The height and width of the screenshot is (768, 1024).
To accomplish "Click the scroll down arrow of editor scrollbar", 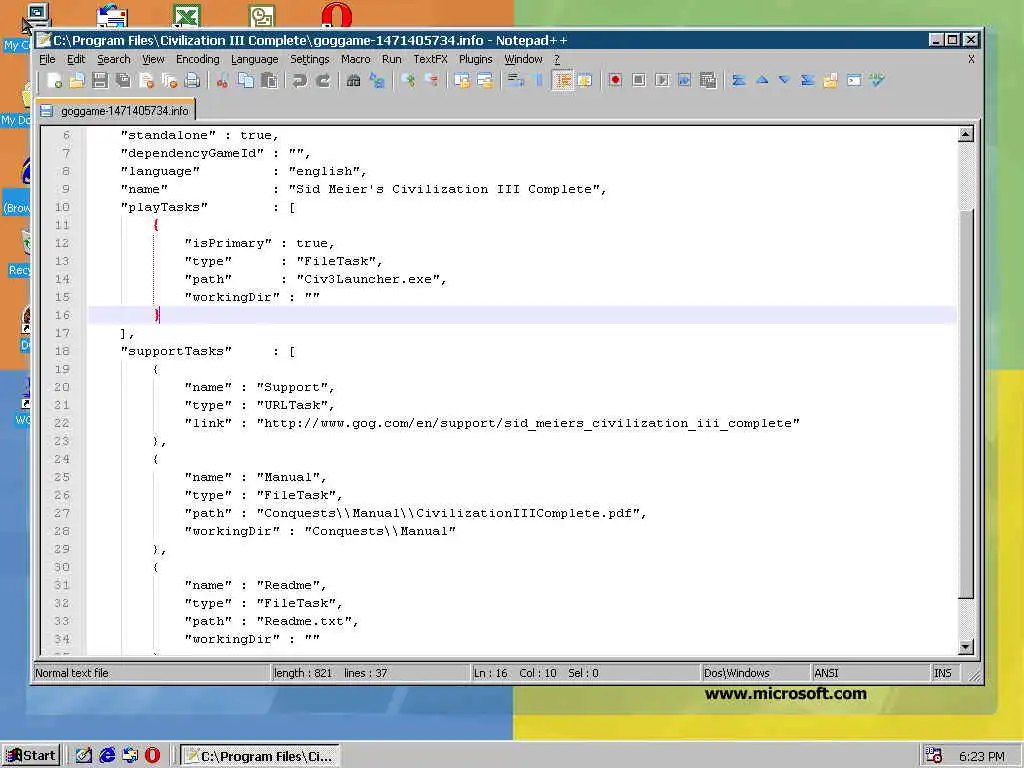I will click(965, 647).
